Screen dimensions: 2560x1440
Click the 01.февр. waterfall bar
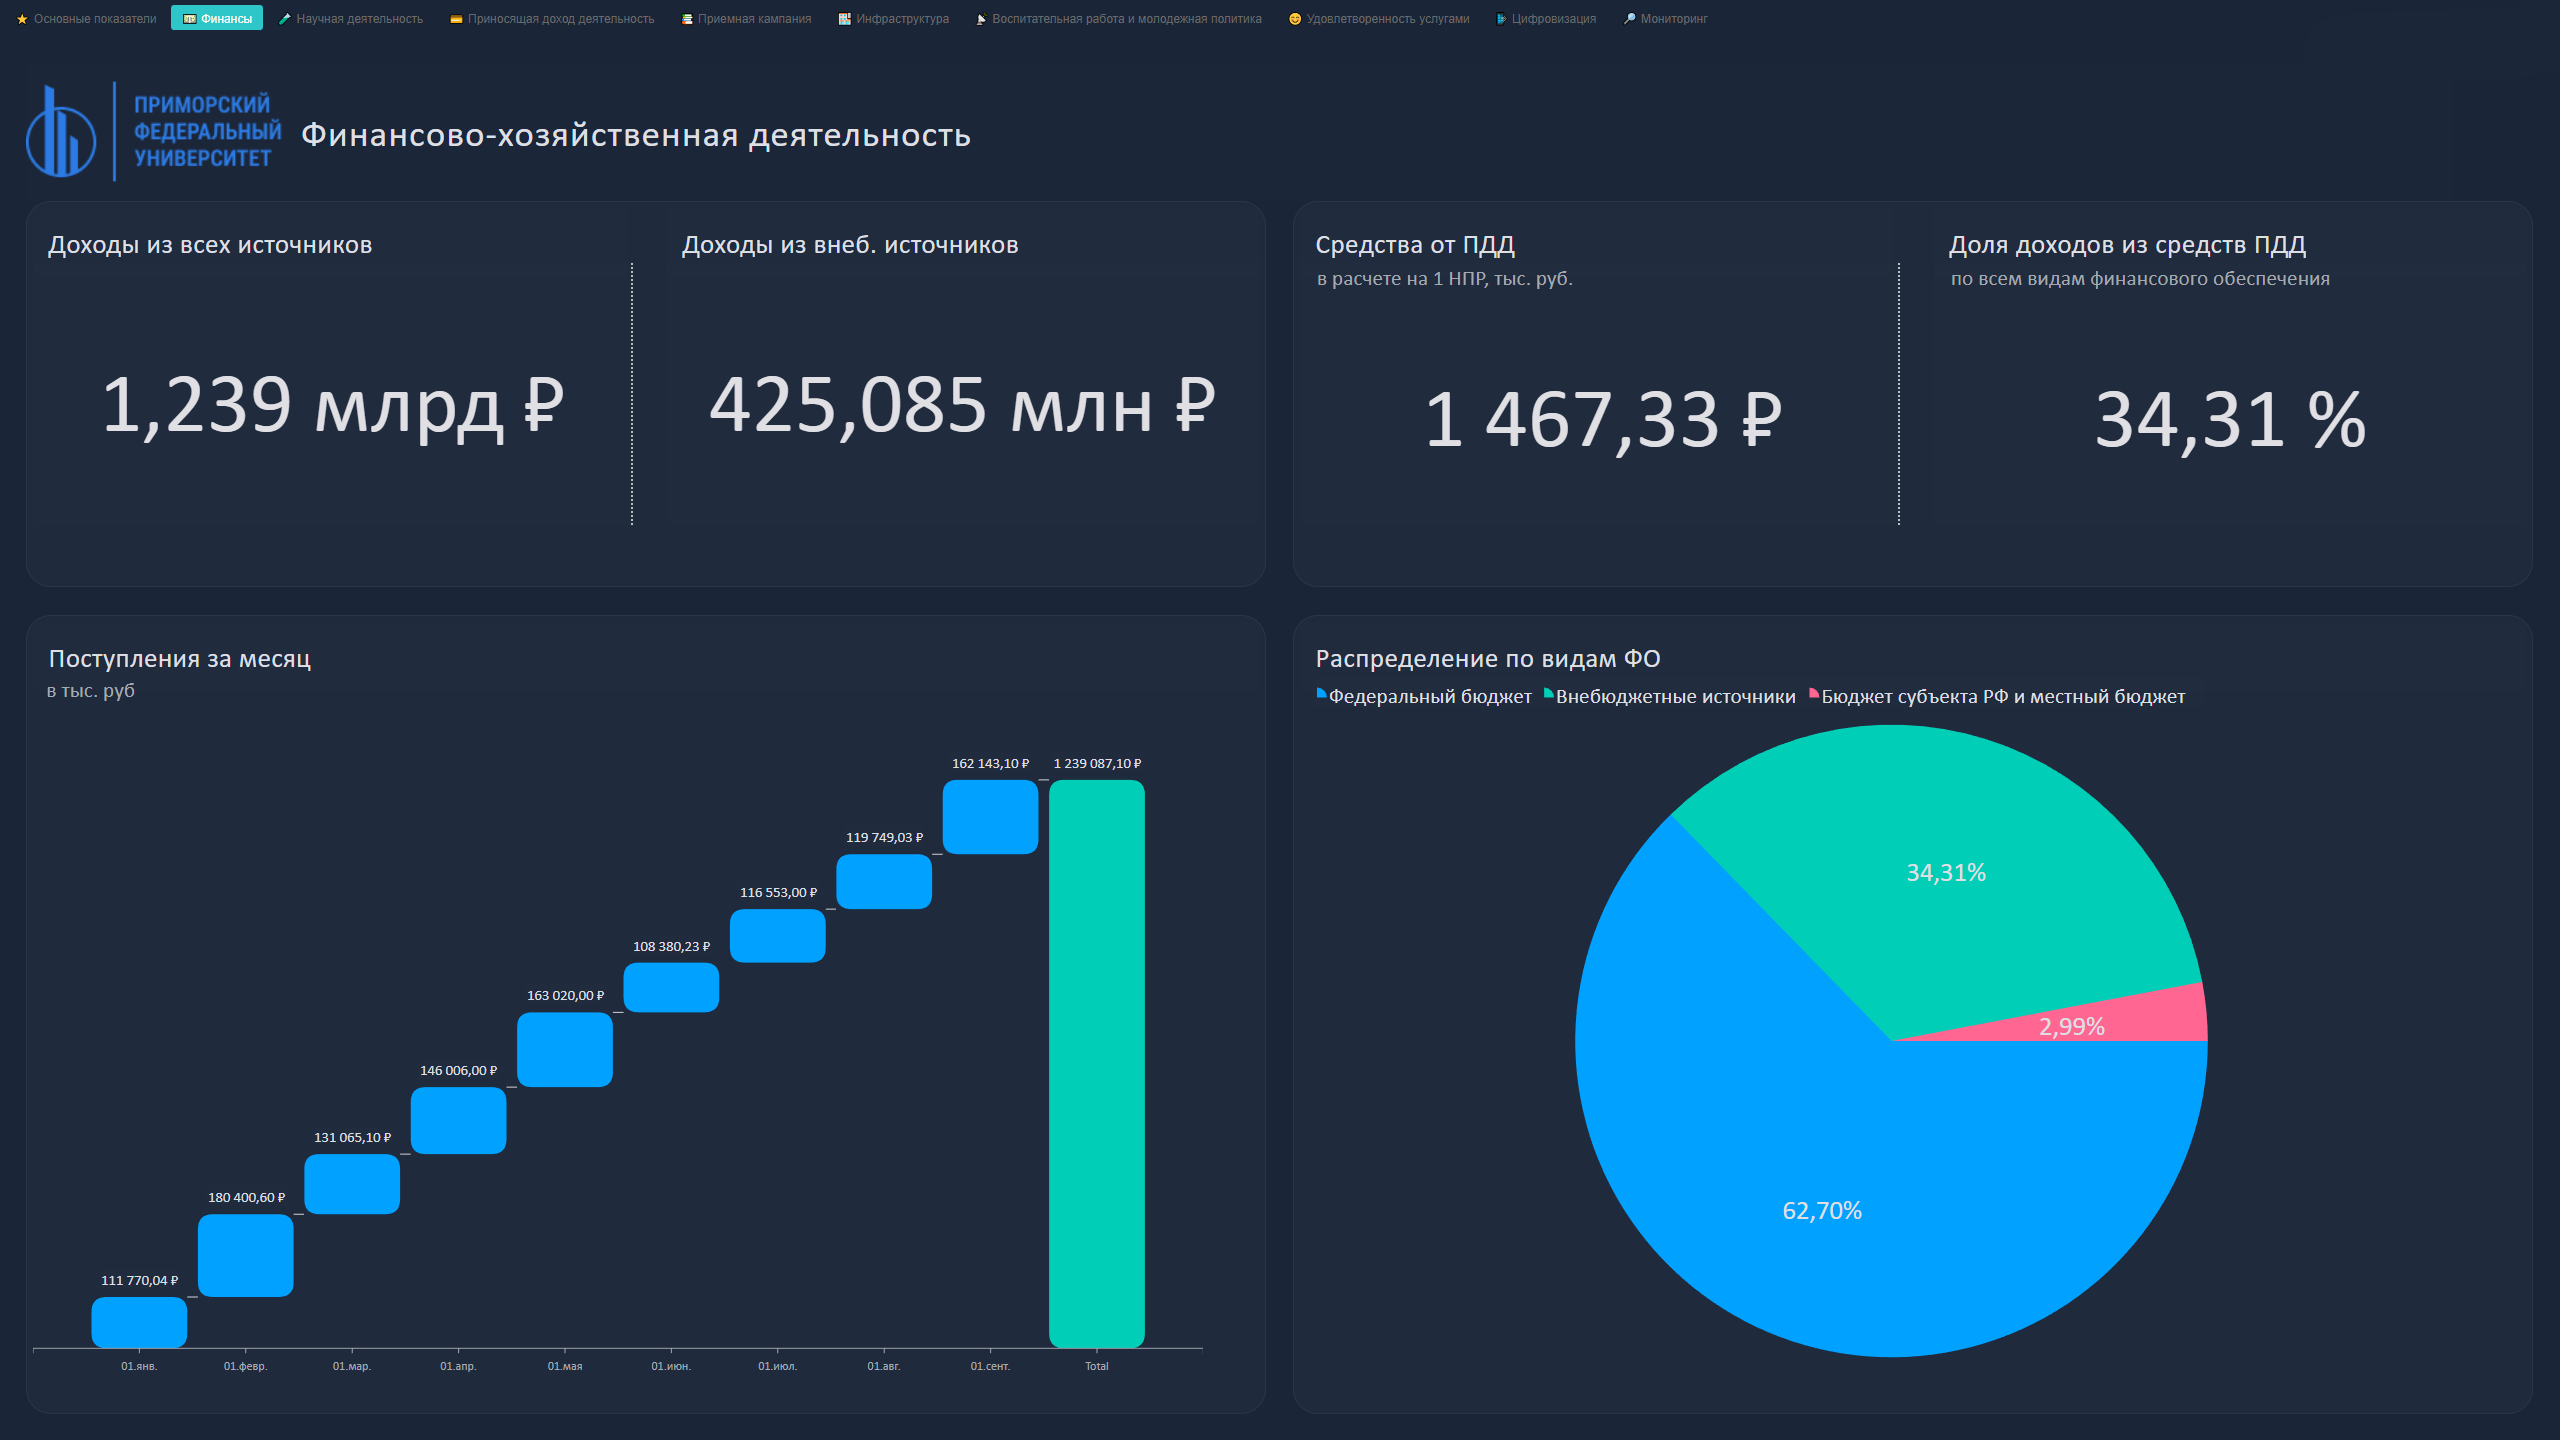pyautogui.click(x=245, y=1255)
